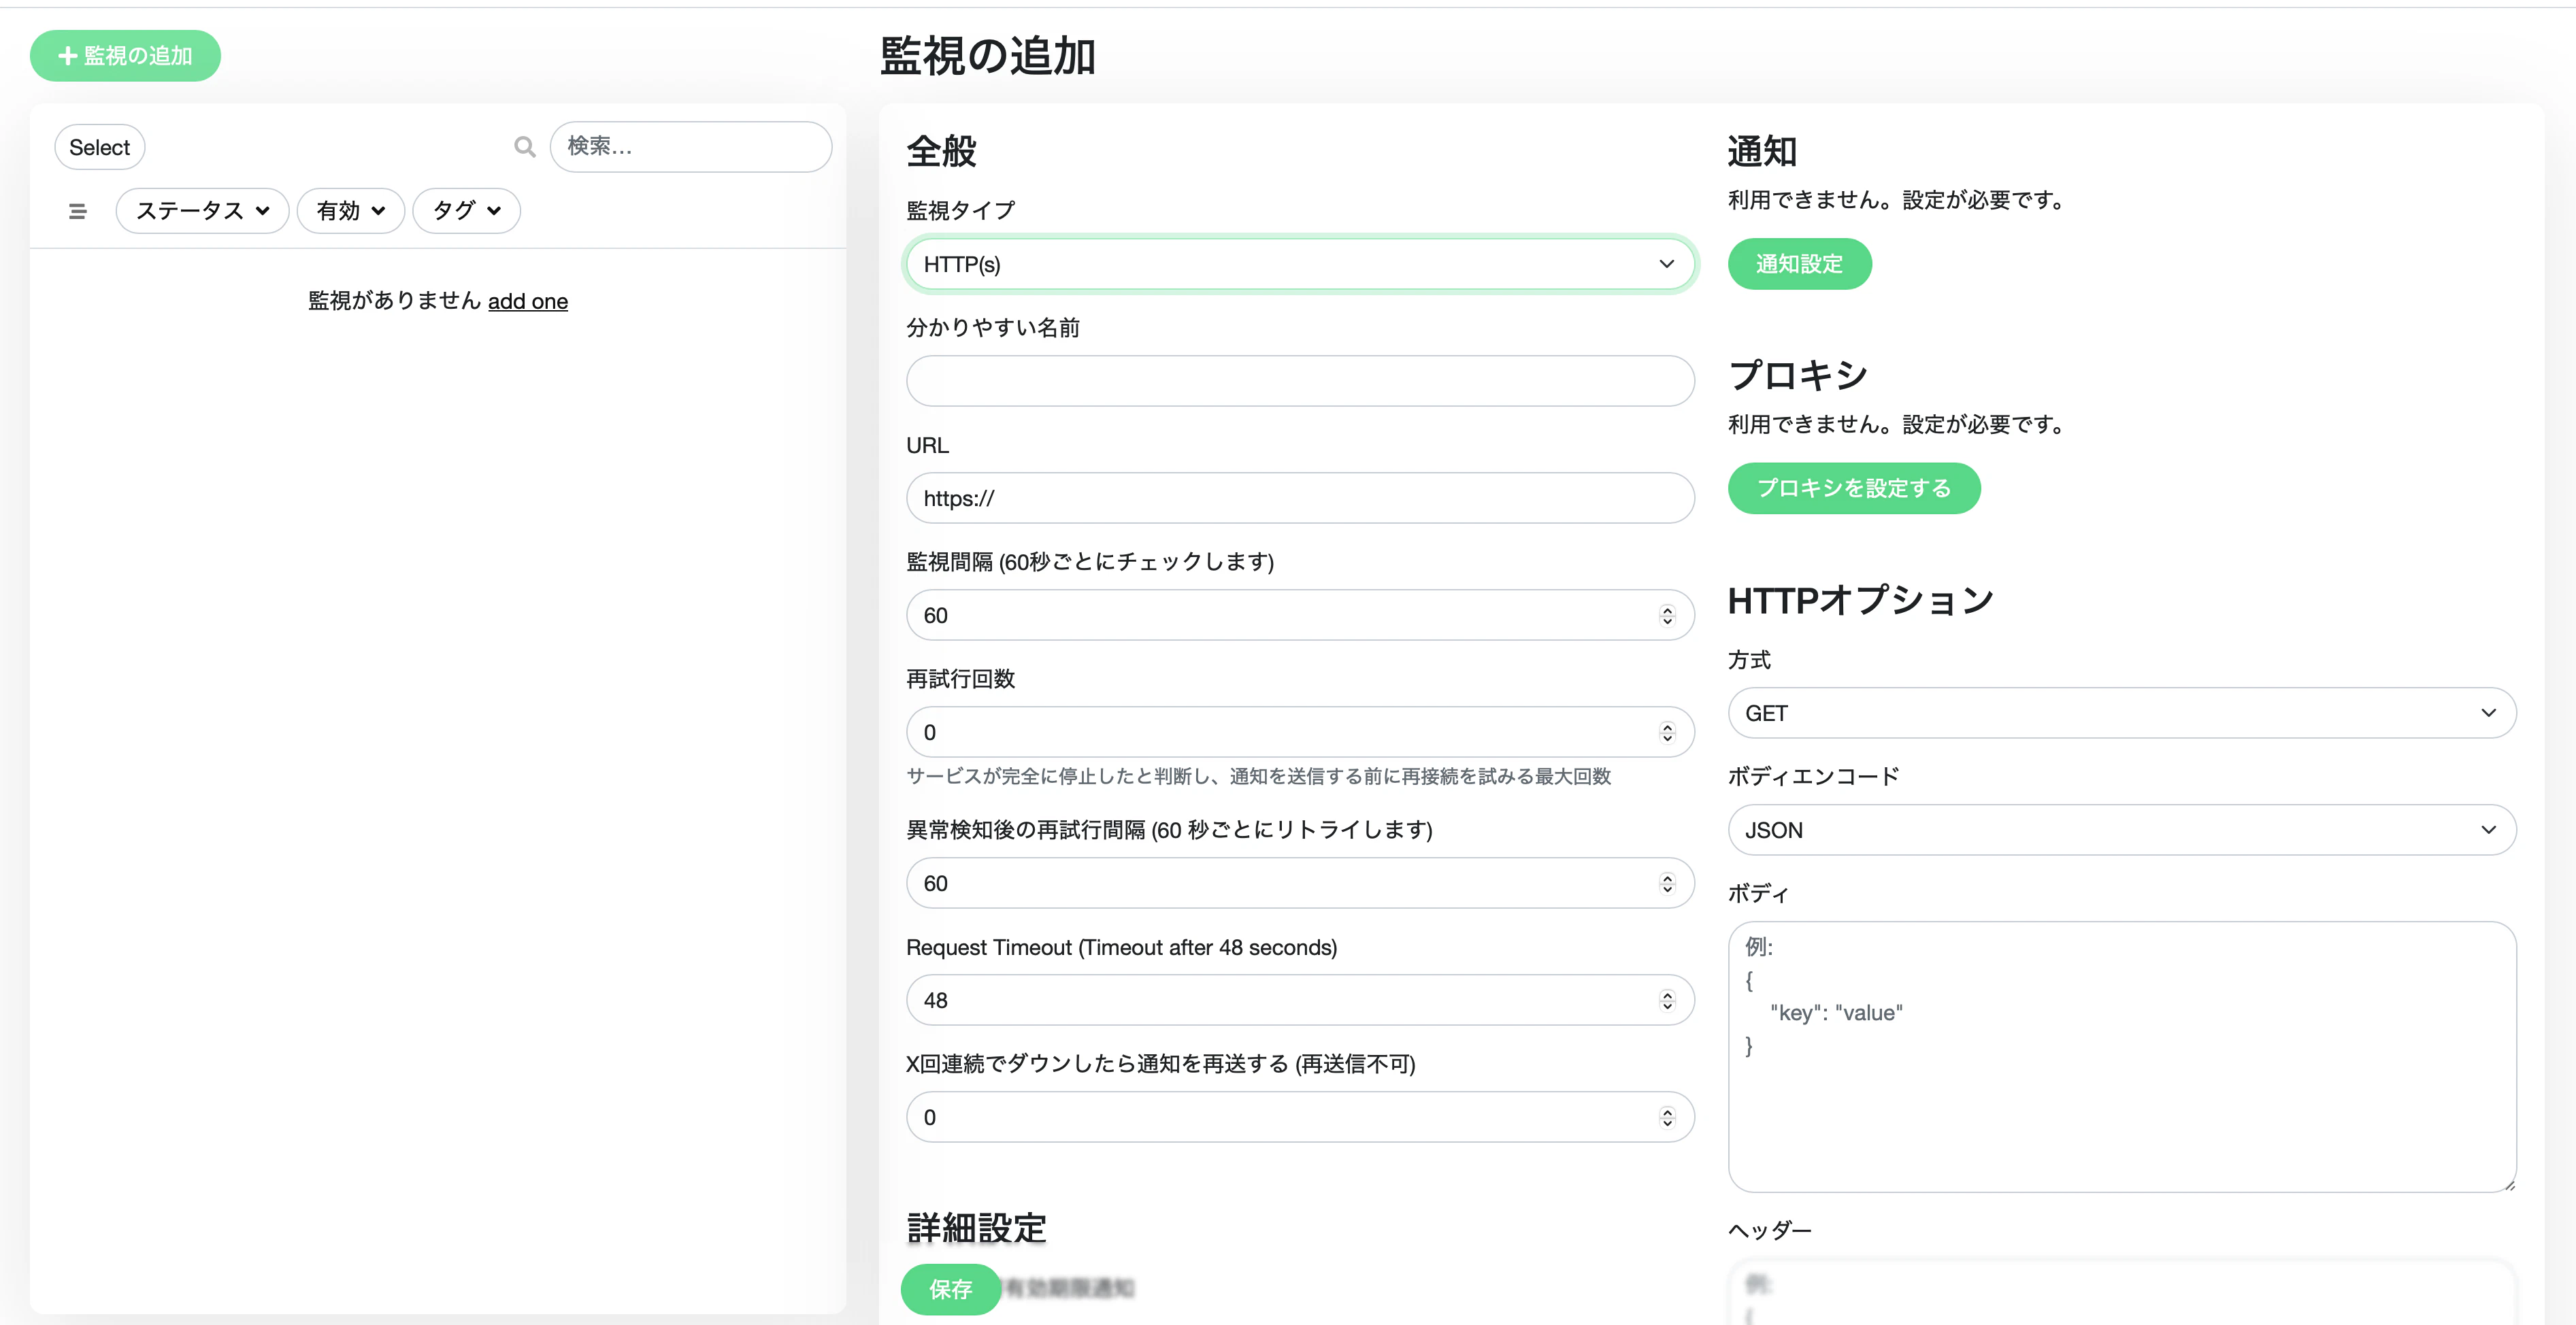Click the URL https:// input field
The width and height of the screenshot is (2576, 1325).
click(x=1300, y=498)
